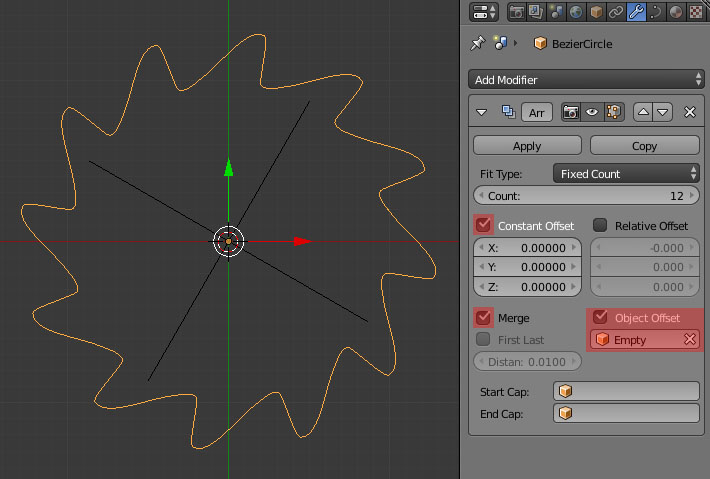Viewport: 710px width, 479px height.
Task: Click the BezierCircle breadcrumb name
Action: pyautogui.click(x=582, y=44)
